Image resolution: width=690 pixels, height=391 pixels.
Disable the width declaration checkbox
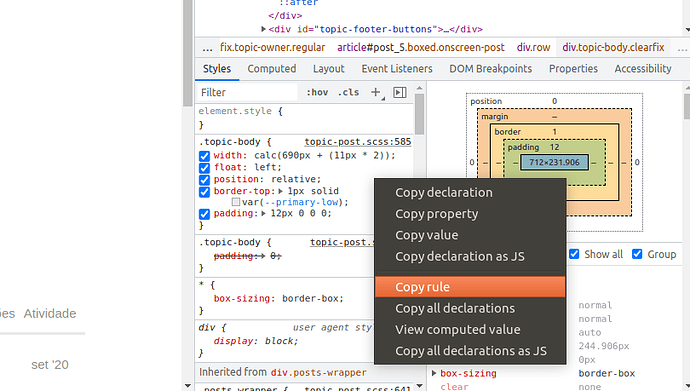coord(204,156)
